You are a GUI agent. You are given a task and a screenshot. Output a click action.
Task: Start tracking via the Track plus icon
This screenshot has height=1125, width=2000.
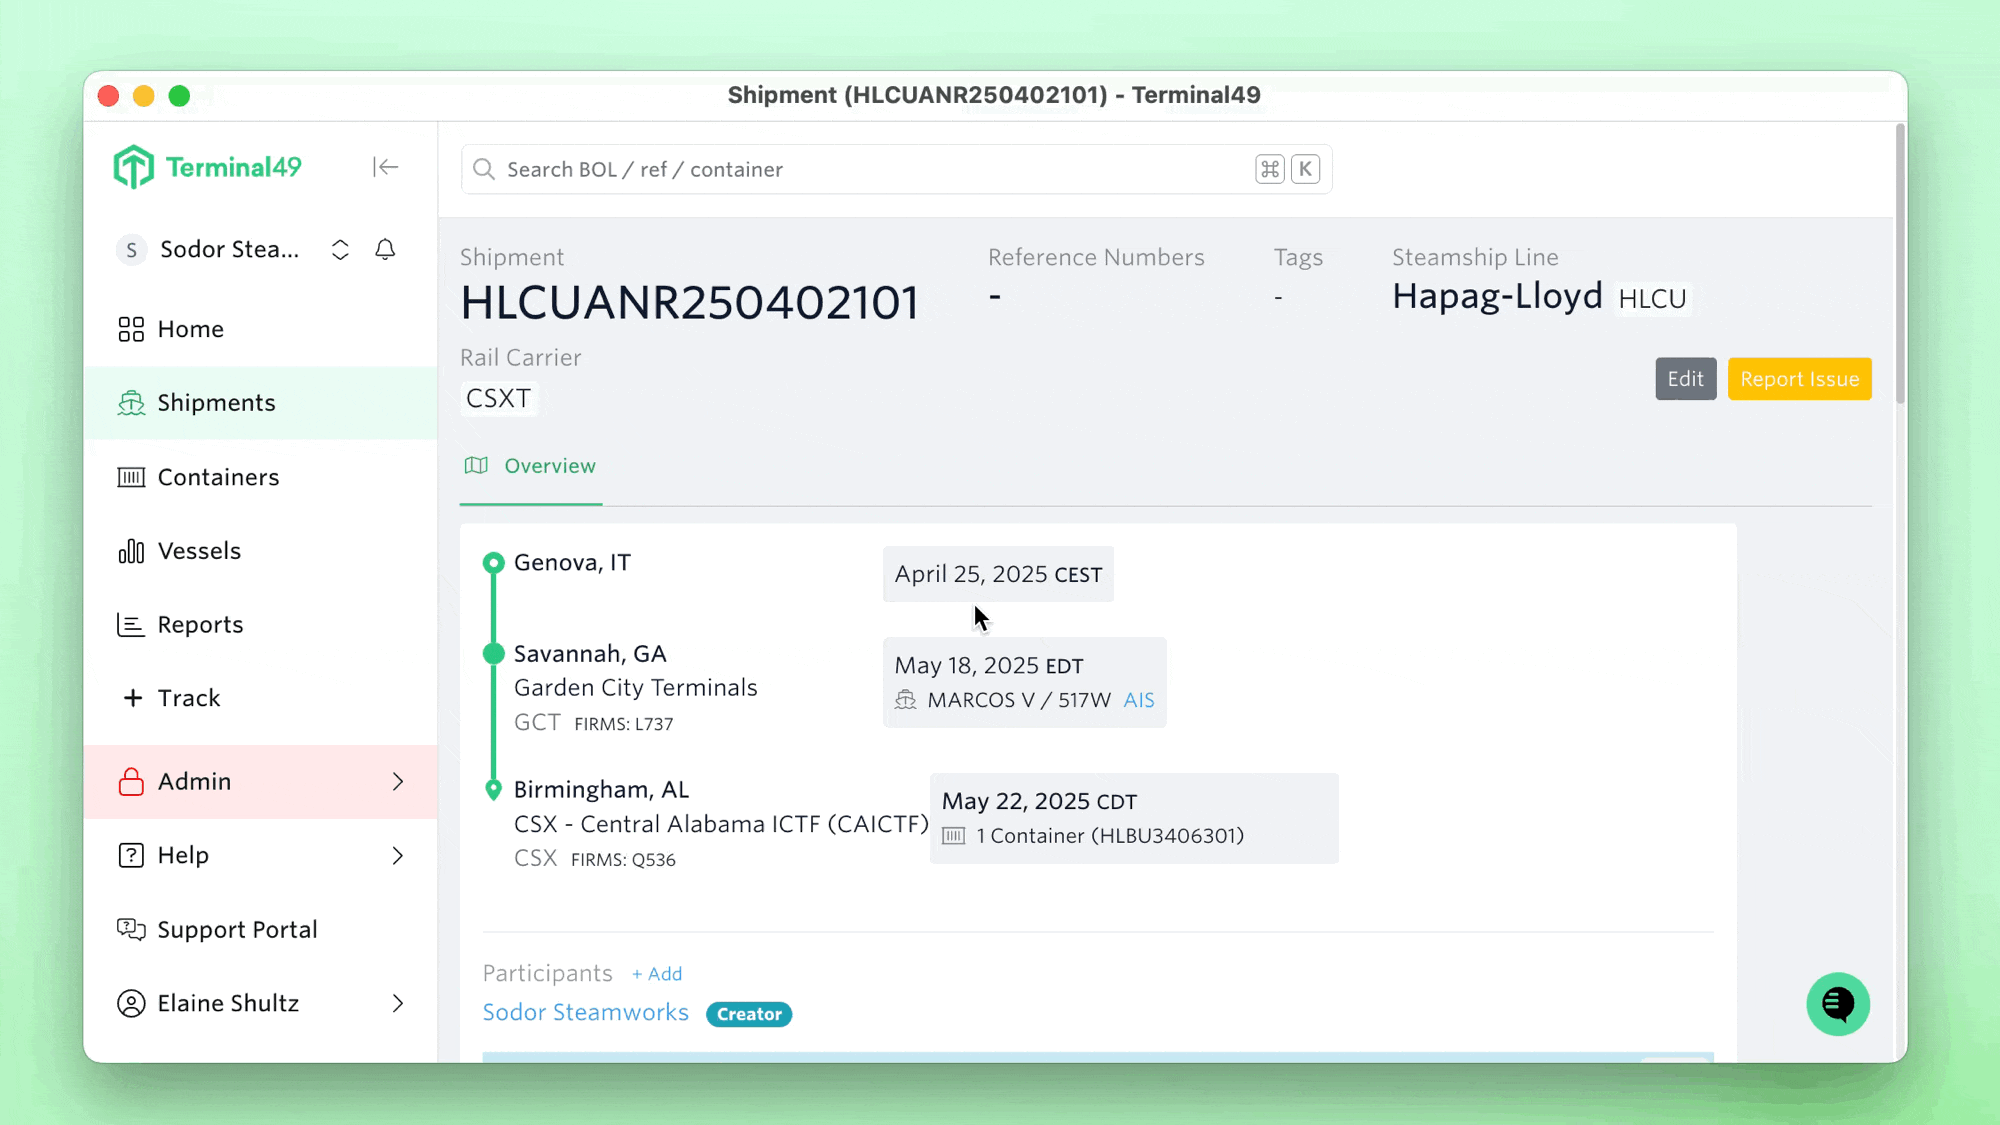[133, 697]
